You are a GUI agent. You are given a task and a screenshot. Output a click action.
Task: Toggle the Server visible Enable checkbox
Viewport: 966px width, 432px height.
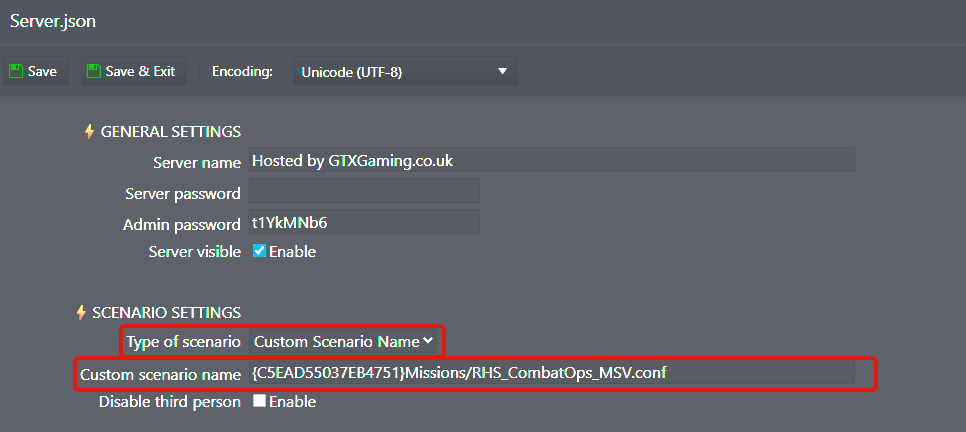point(259,251)
